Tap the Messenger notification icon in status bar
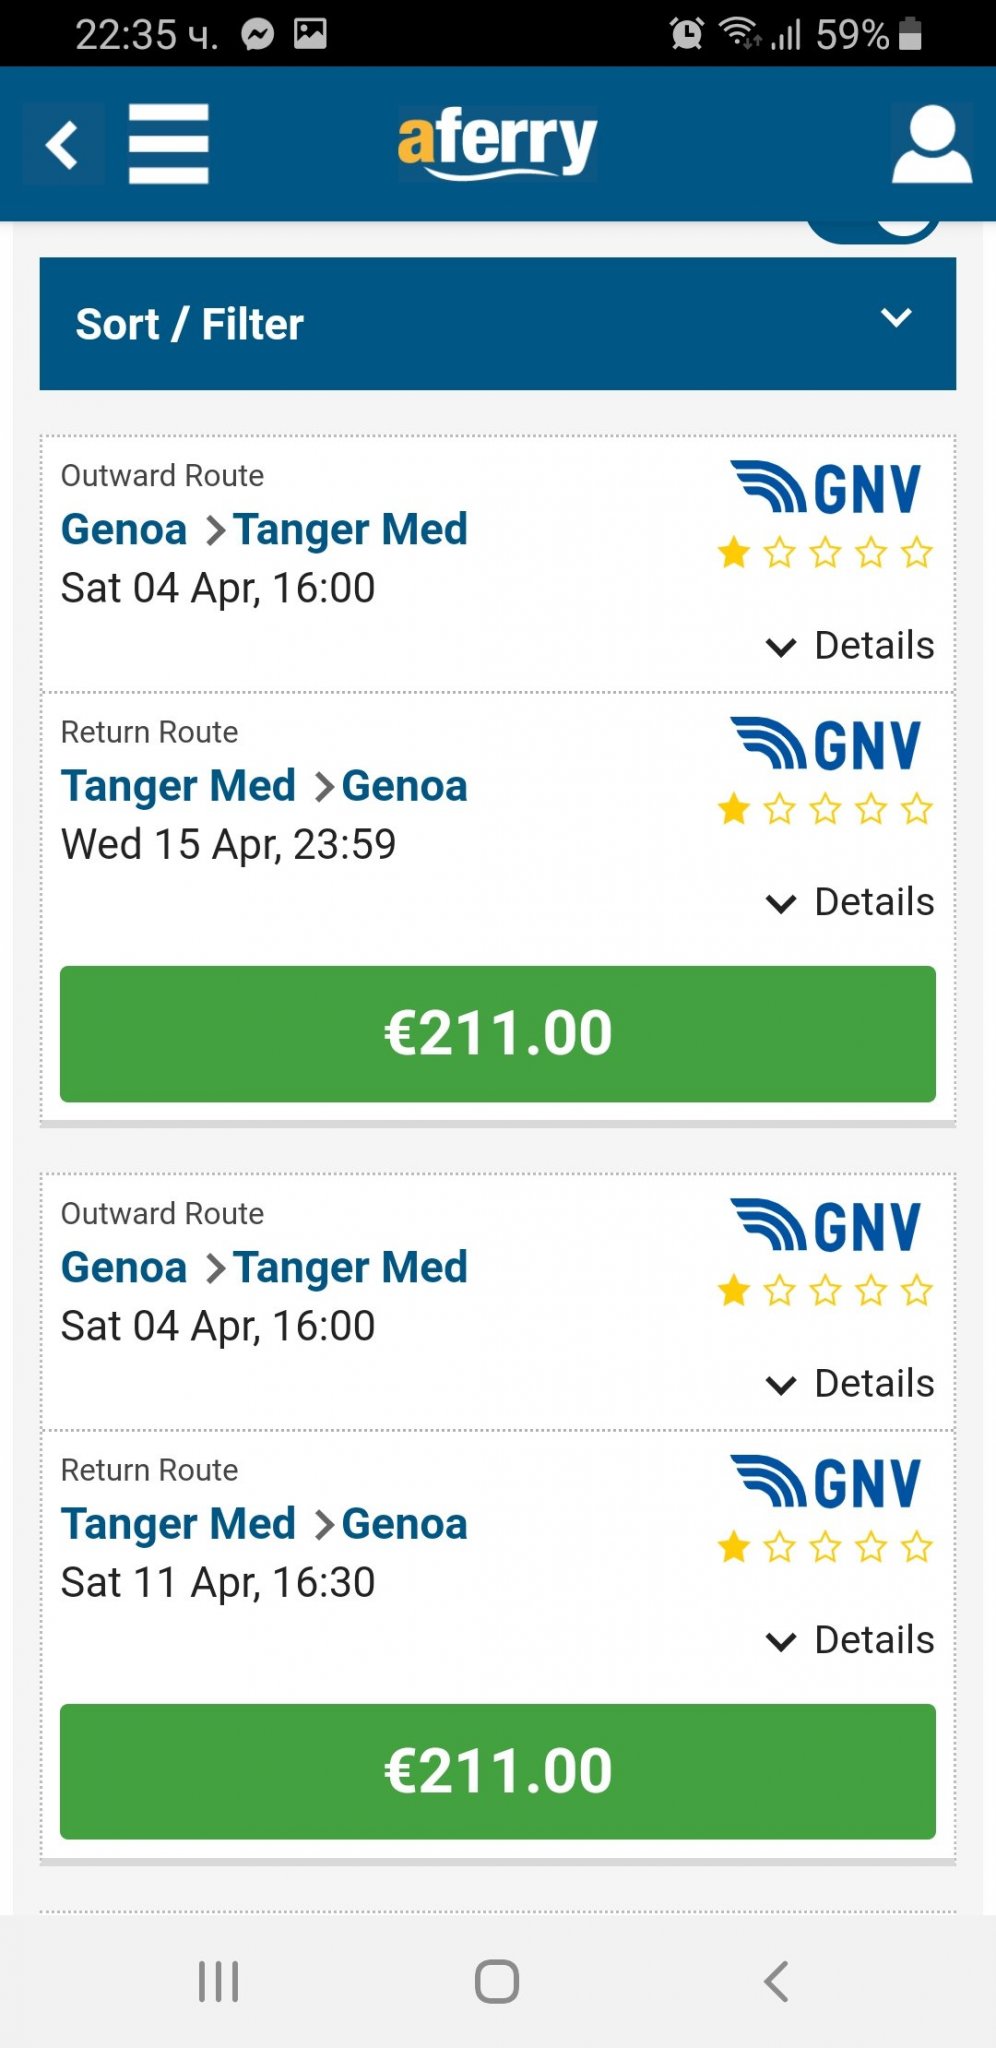 258,34
